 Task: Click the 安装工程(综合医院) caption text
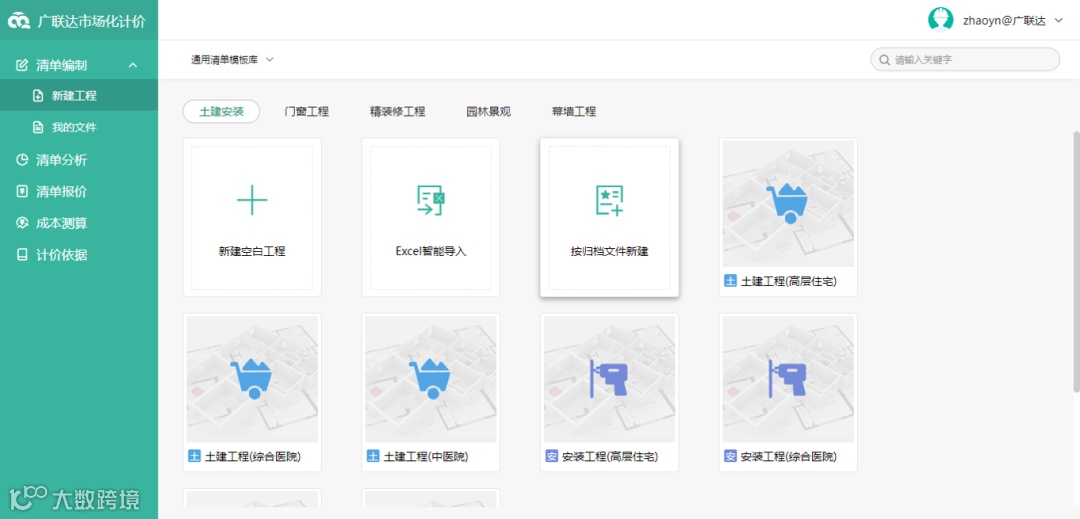(x=789, y=456)
